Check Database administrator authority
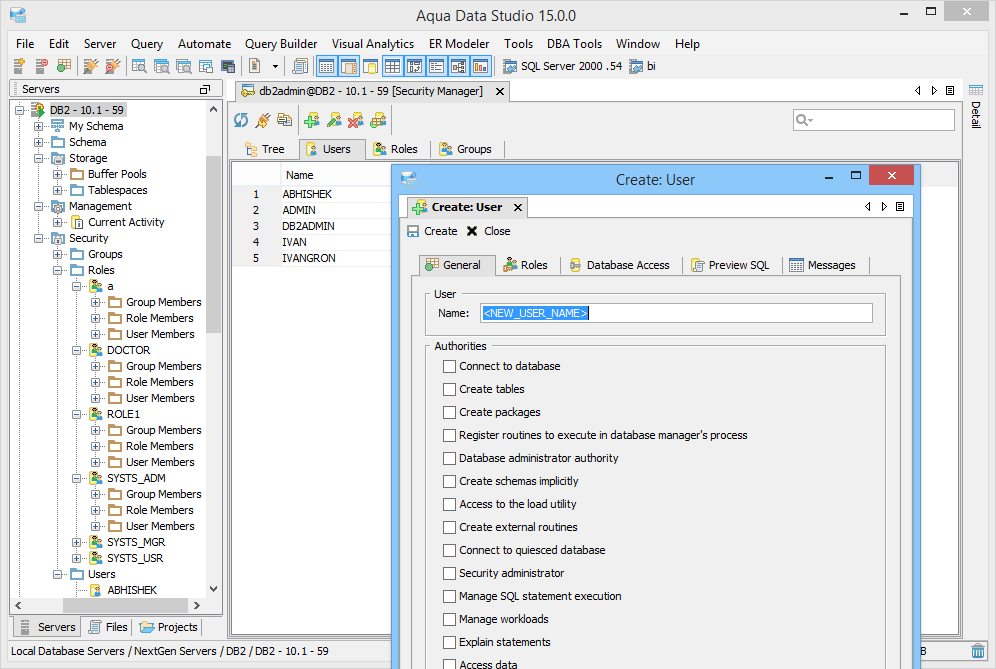 449,458
